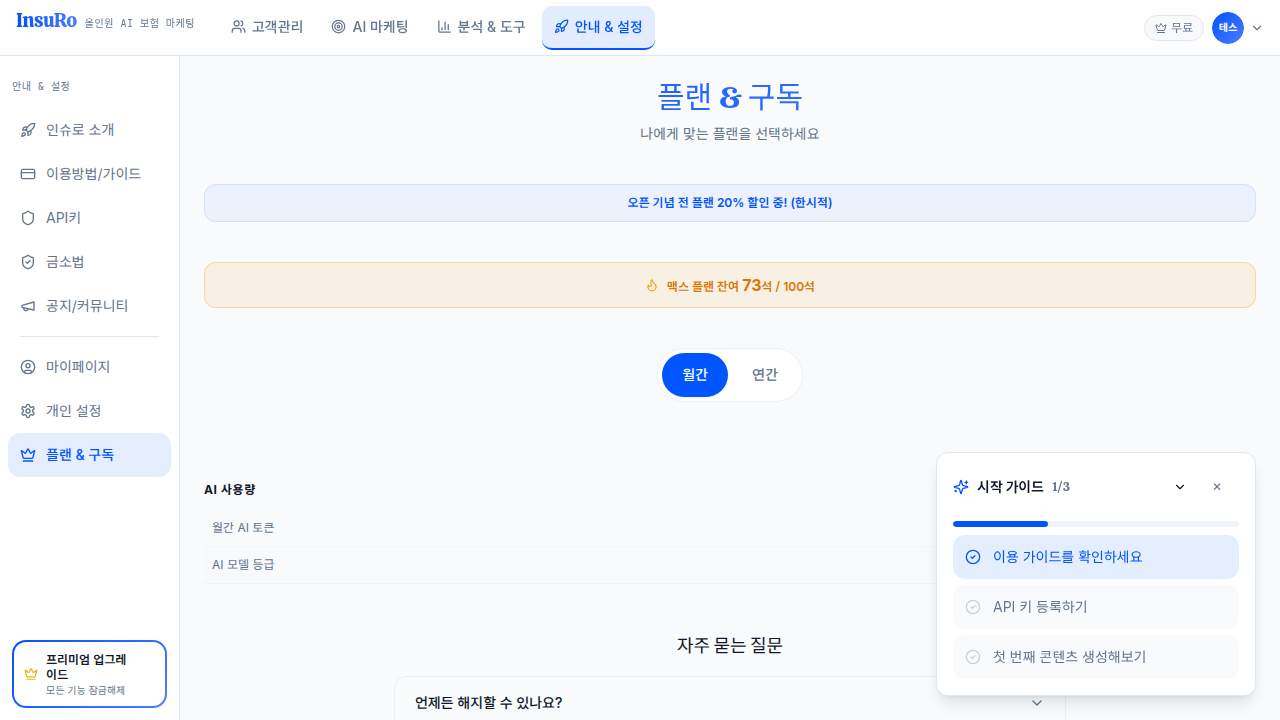Collapse the 시작 가이드 panel

pyautogui.click(x=1180, y=487)
